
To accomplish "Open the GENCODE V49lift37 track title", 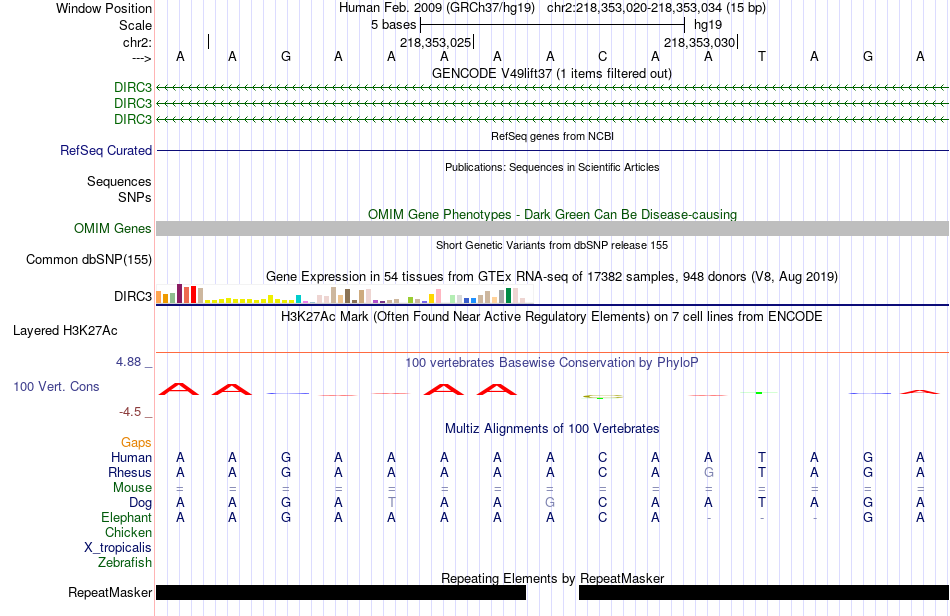I will pos(551,73).
